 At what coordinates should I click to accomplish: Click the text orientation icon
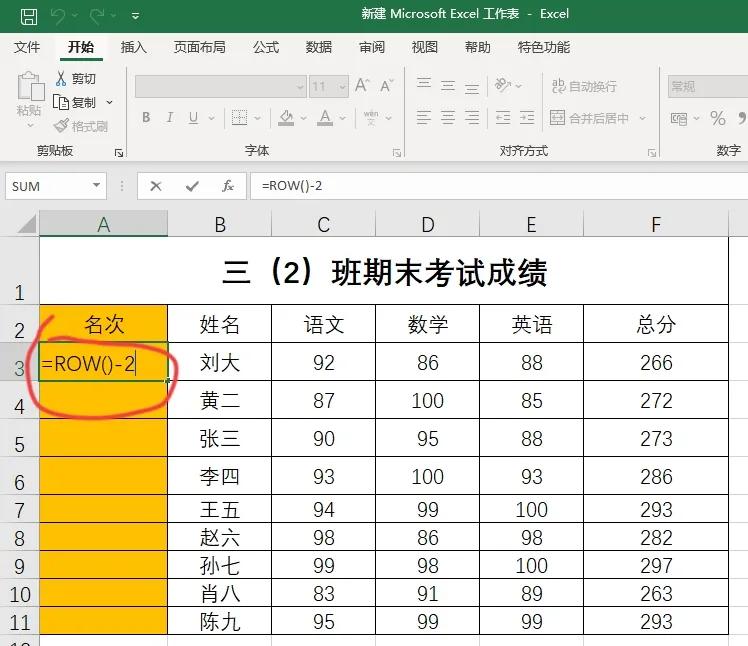click(x=503, y=85)
